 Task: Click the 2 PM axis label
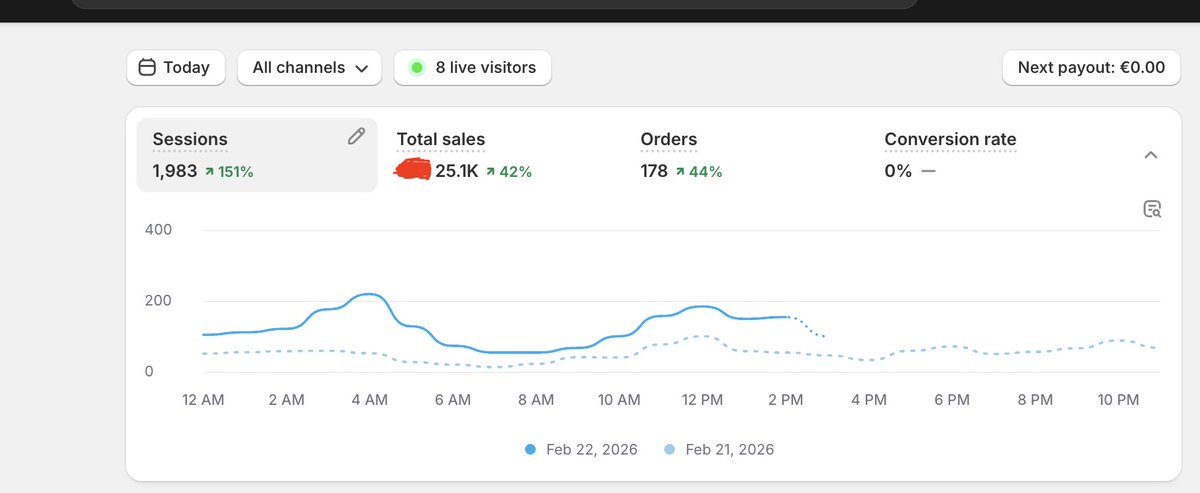pos(785,400)
